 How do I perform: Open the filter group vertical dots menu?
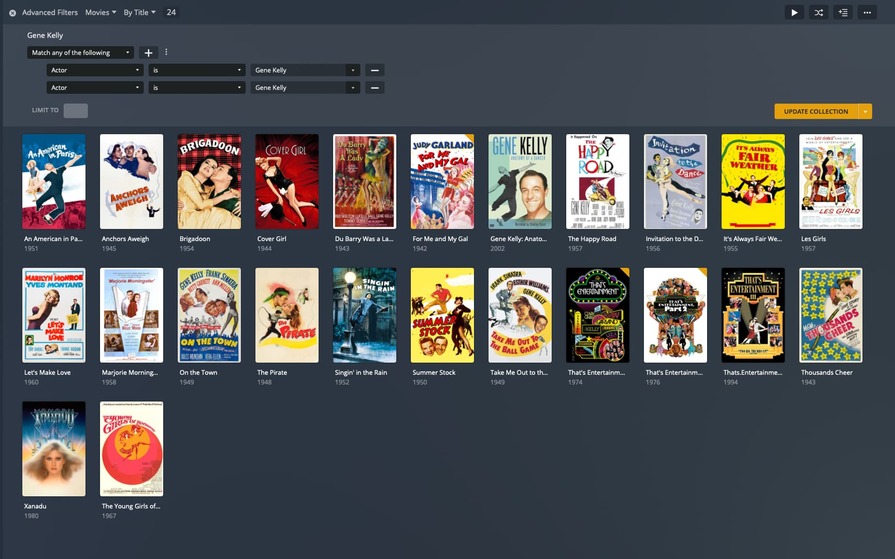pos(166,52)
